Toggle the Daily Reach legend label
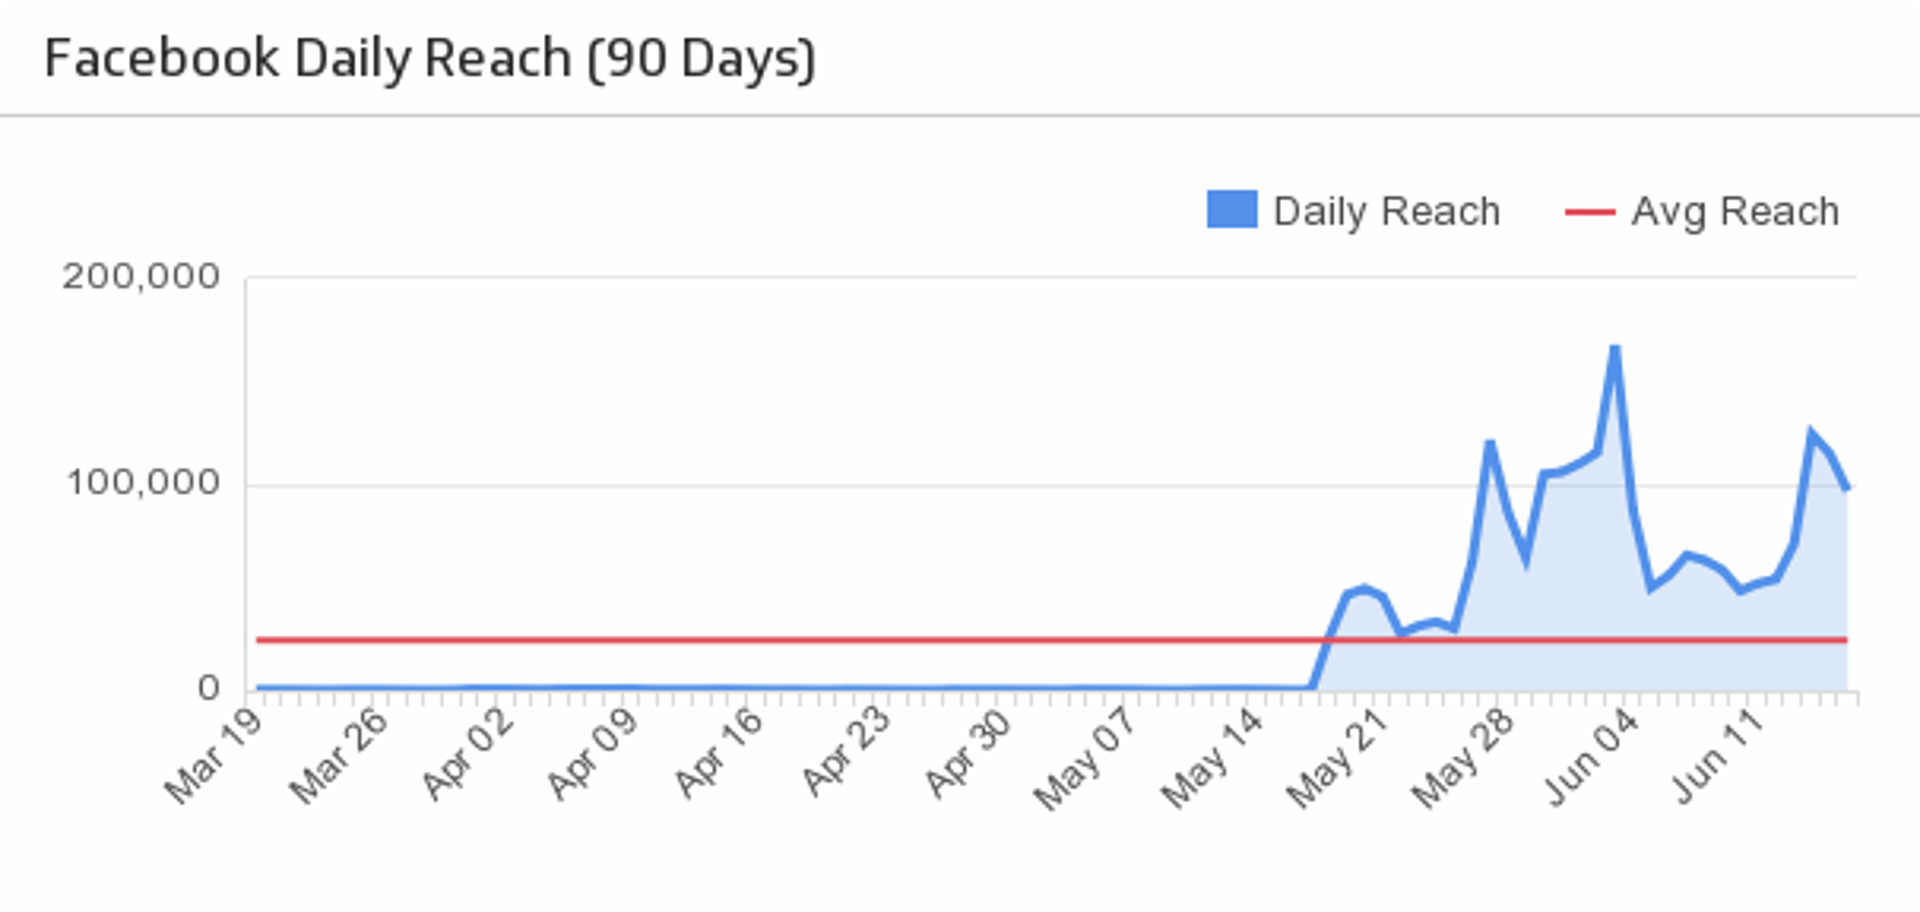This screenshot has width=1920, height=912. pos(1386,212)
